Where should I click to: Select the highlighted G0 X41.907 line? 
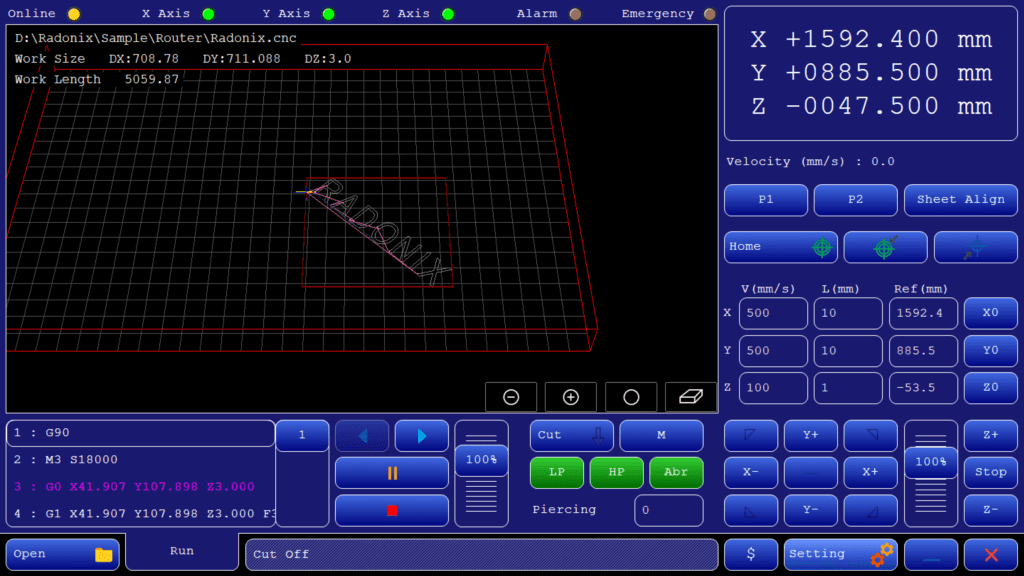140,487
